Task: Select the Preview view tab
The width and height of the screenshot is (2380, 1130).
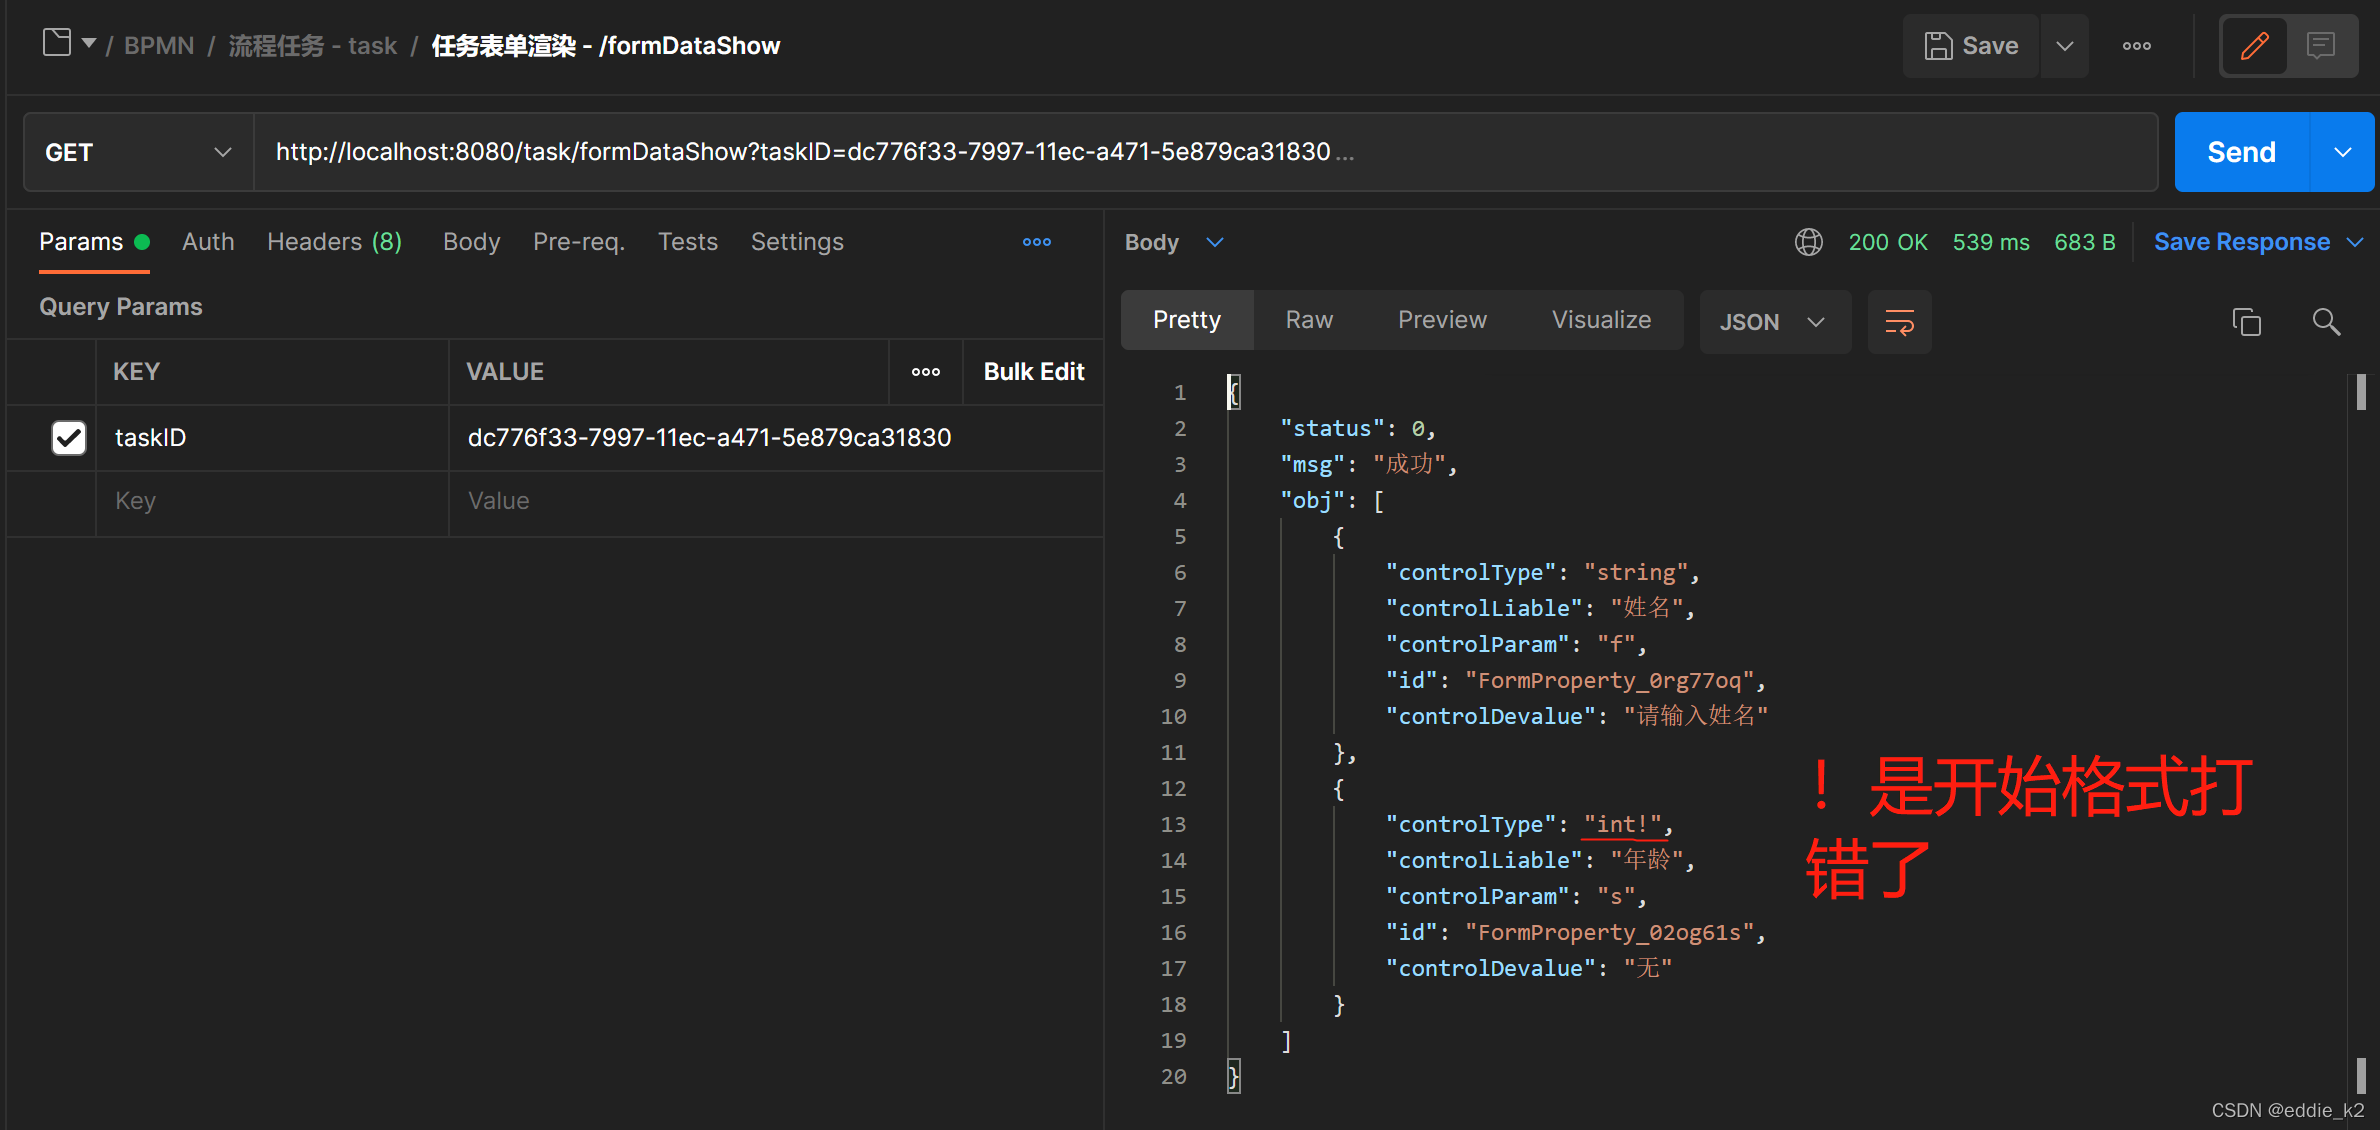Action: (x=1442, y=320)
